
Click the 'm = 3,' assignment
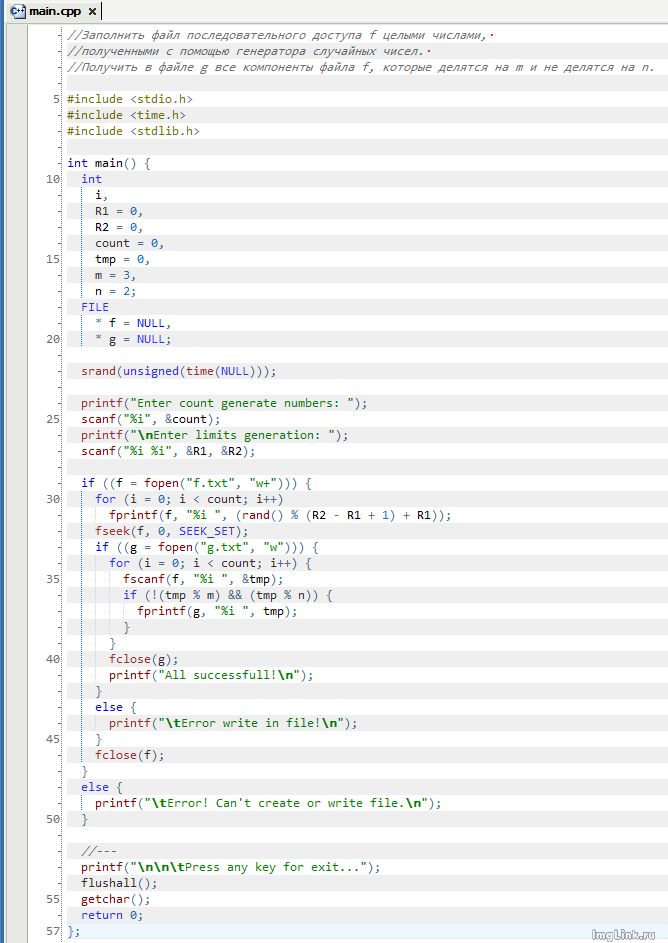[115, 275]
